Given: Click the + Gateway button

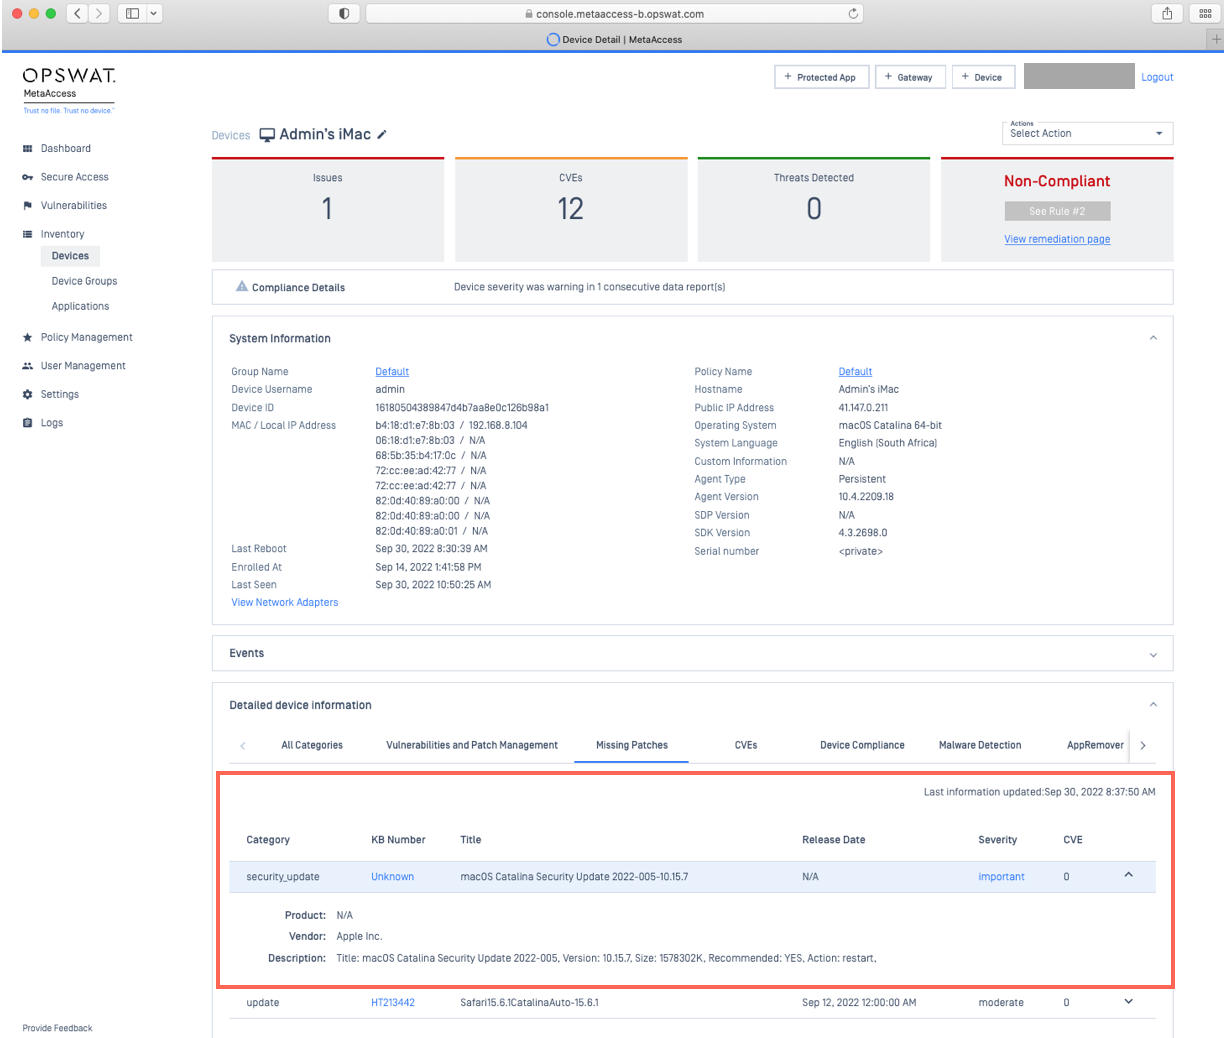Looking at the screenshot, I should (x=908, y=77).
